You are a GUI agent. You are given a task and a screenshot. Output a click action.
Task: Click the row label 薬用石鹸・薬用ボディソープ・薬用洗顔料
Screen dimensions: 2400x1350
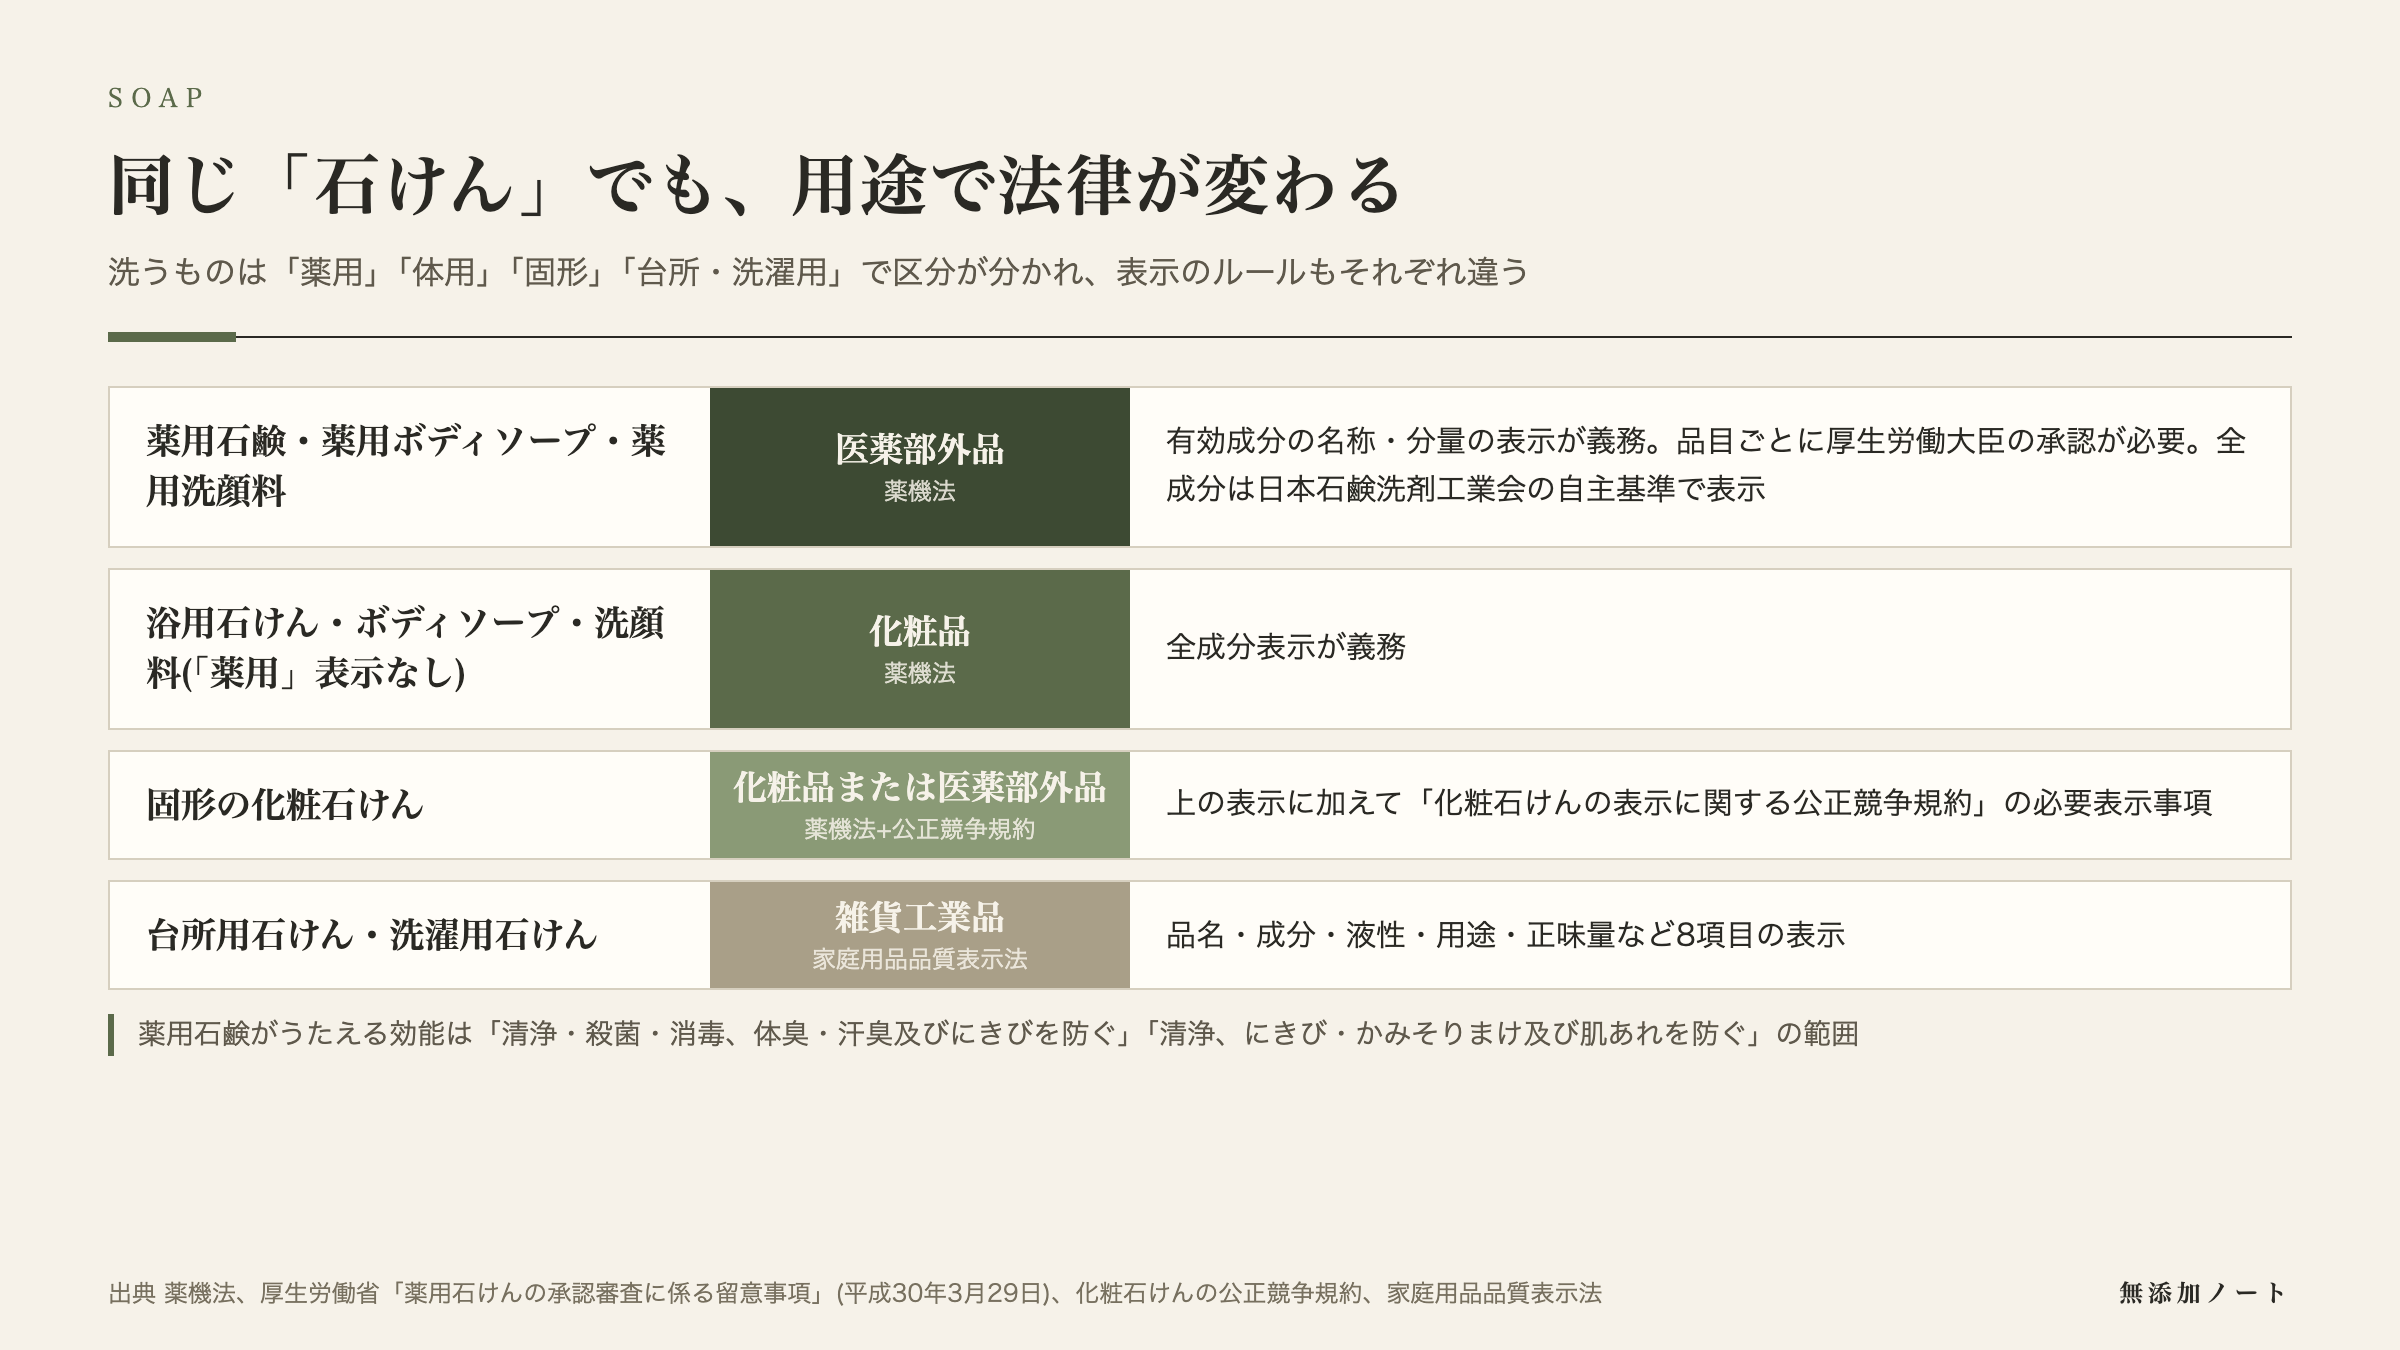pyautogui.click(x=406, y=466)
